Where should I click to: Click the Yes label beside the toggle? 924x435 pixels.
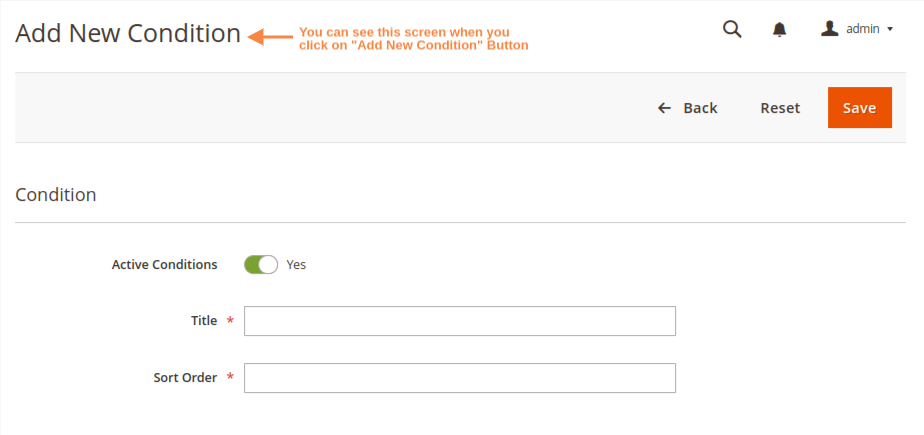(296, 265)
